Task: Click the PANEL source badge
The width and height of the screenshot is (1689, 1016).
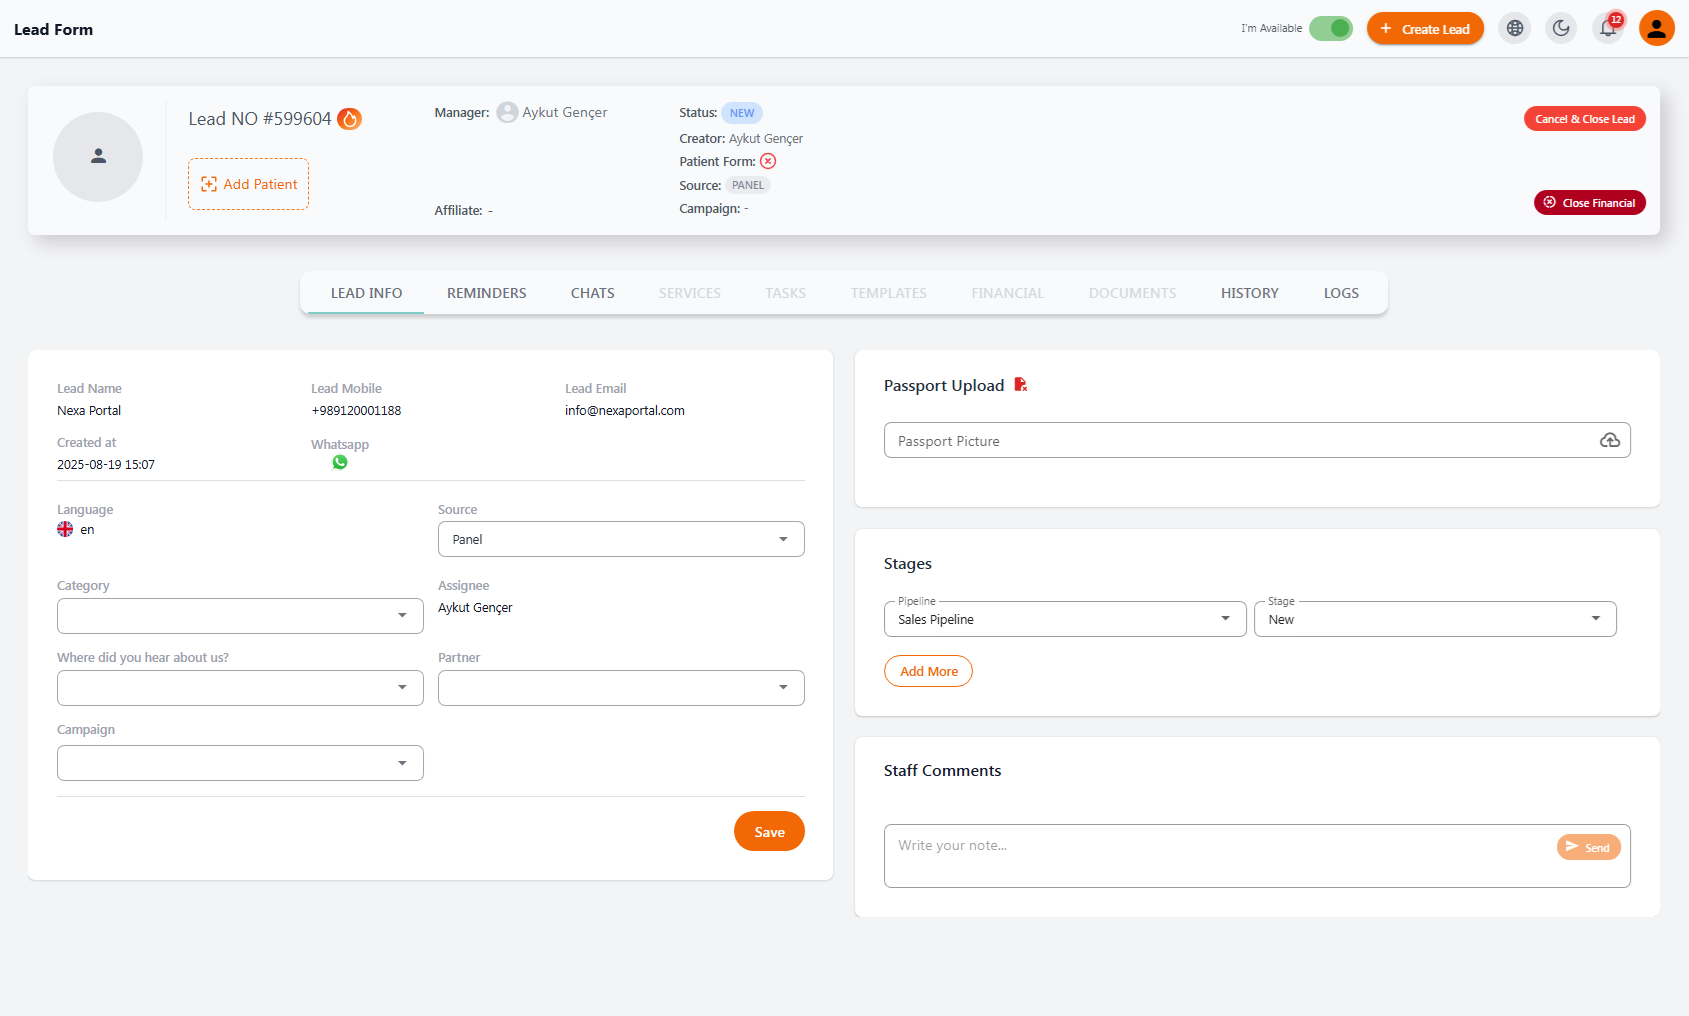Action: [748, 185]
